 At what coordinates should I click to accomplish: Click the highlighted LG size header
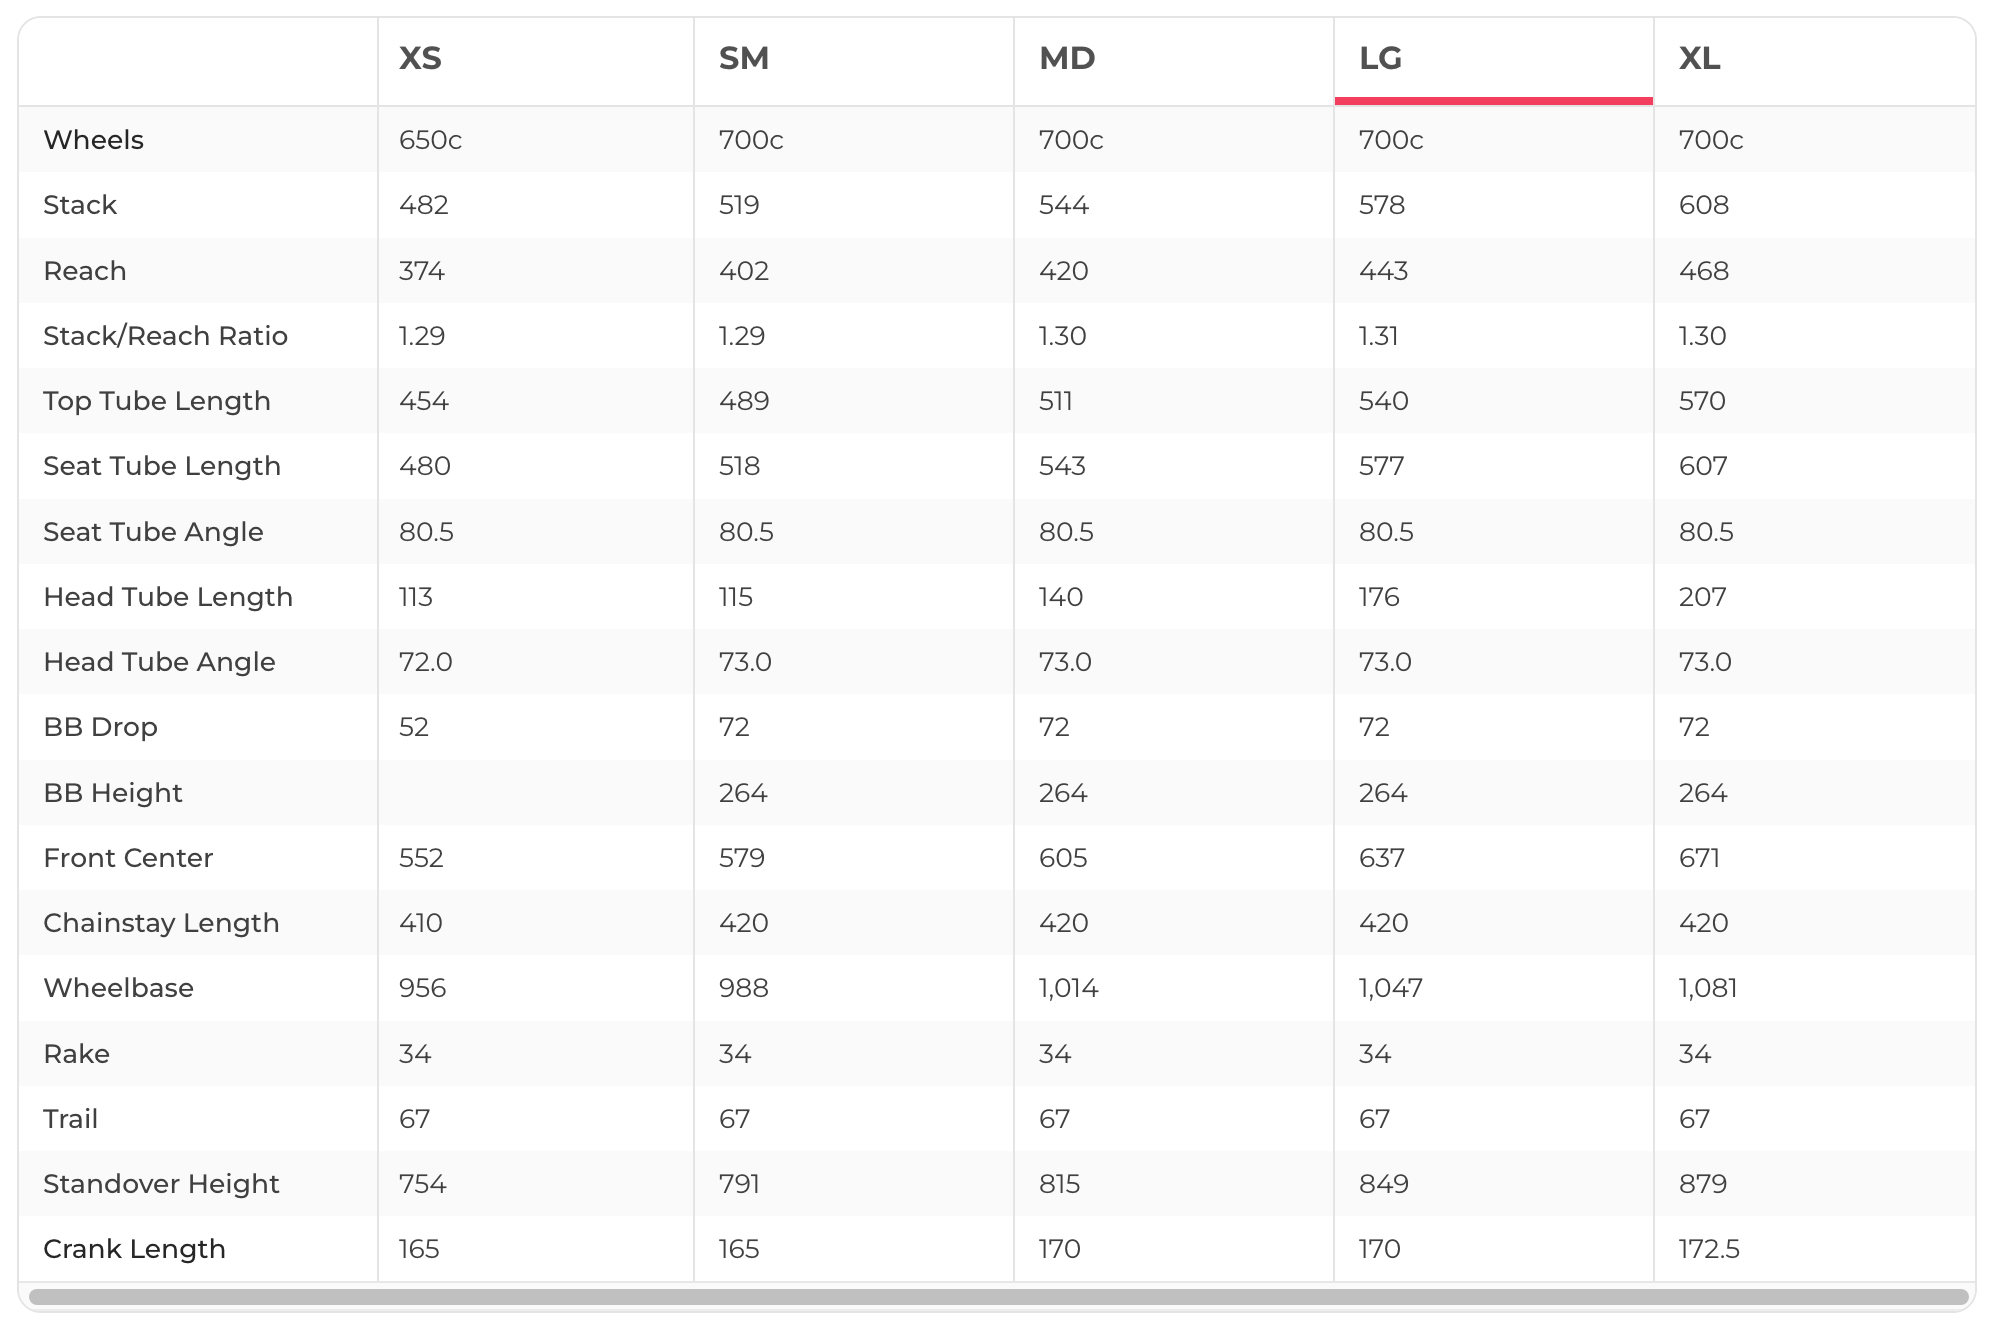(x=1380, y=58)
